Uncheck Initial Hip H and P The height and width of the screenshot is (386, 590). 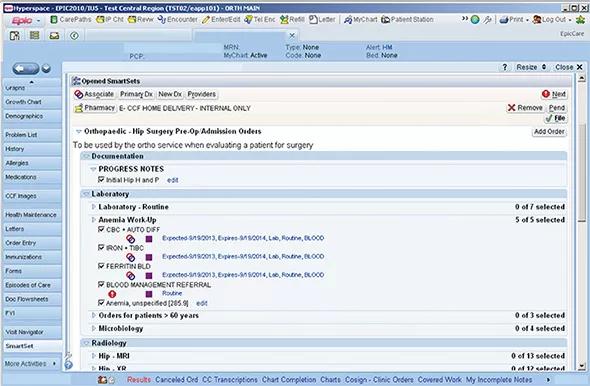[101, 179]
